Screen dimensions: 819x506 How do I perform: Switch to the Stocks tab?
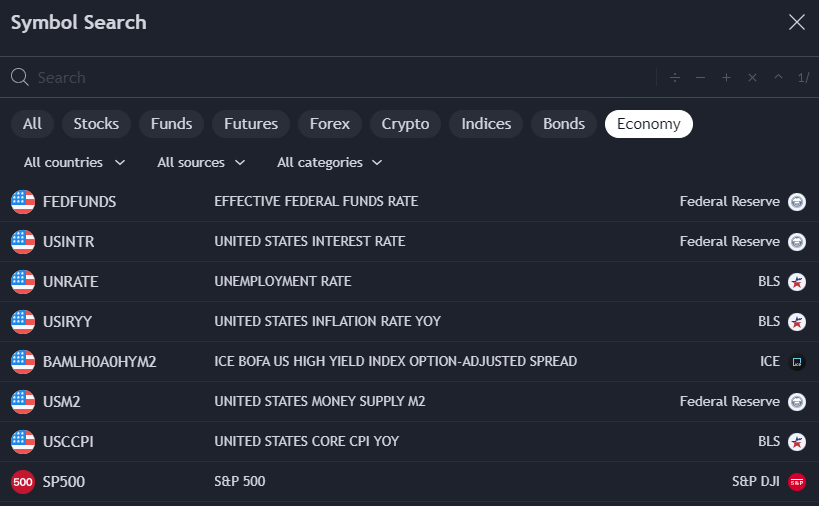96,124
